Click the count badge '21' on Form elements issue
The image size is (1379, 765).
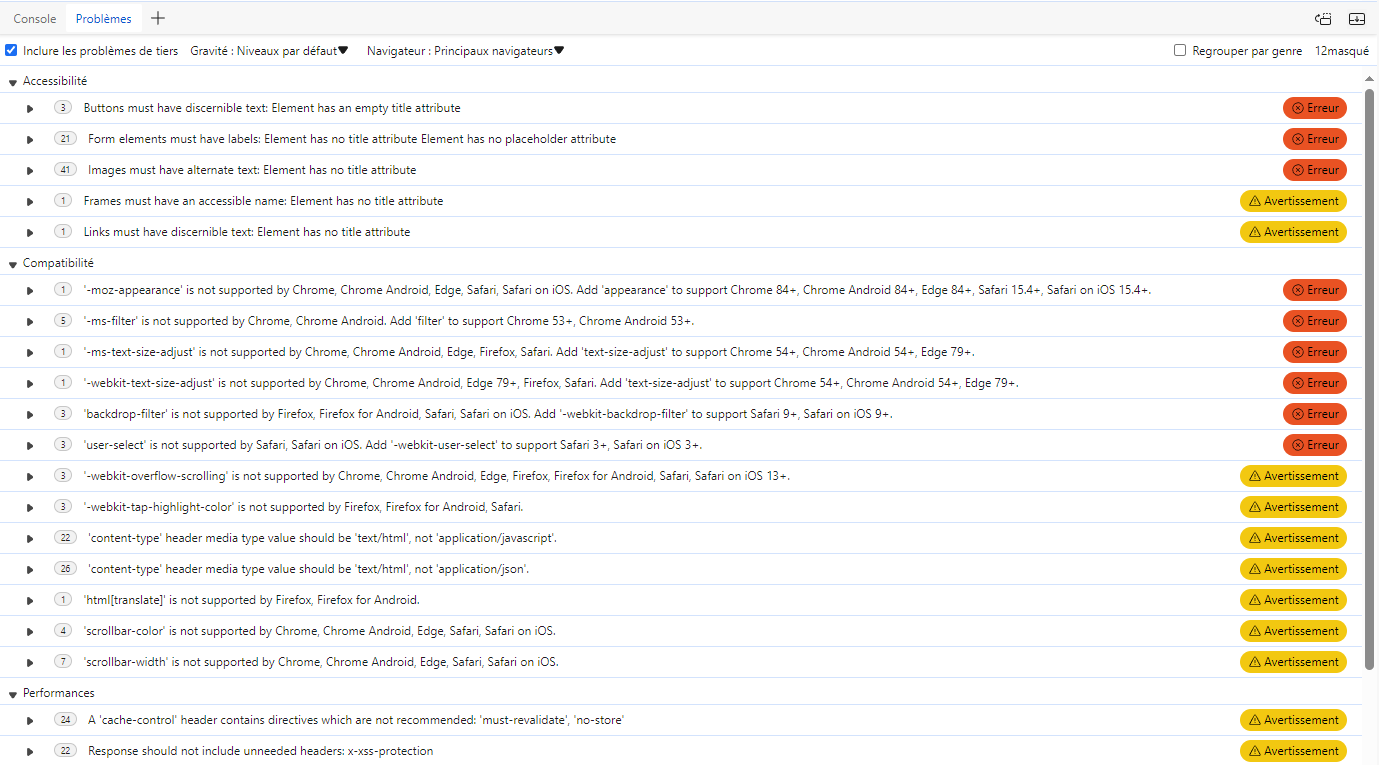[65, 139]
